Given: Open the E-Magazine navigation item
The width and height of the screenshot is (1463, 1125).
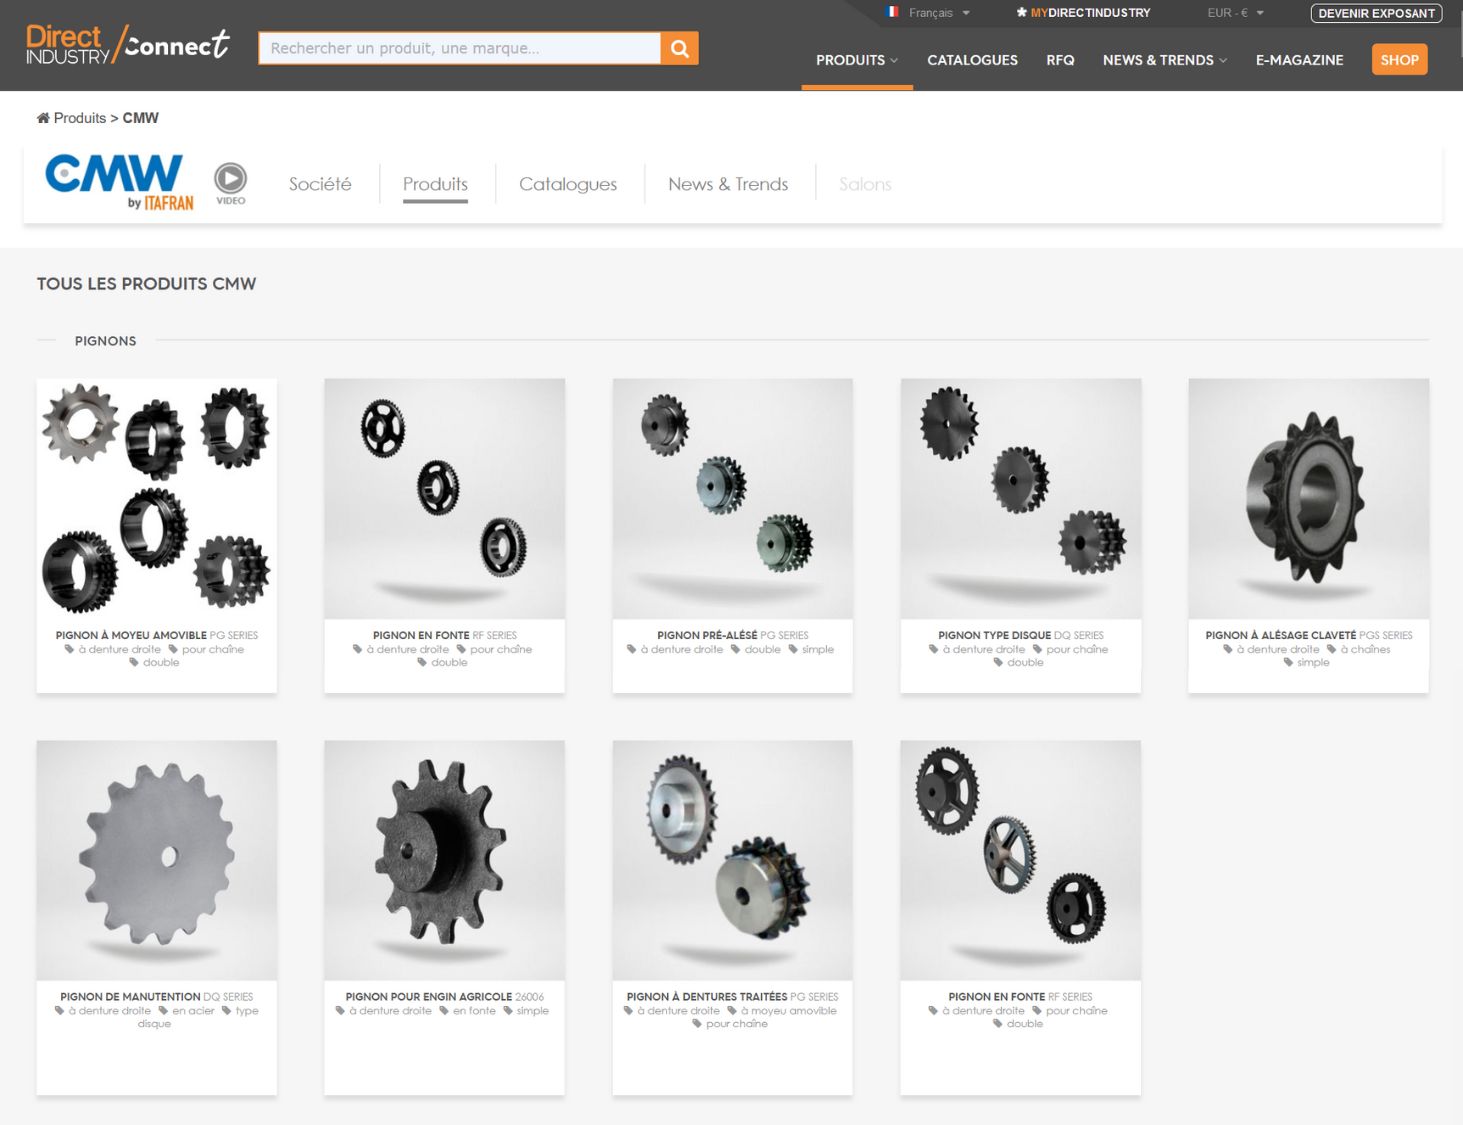Looking at the screenshot, I should [x=1299, y=60].
